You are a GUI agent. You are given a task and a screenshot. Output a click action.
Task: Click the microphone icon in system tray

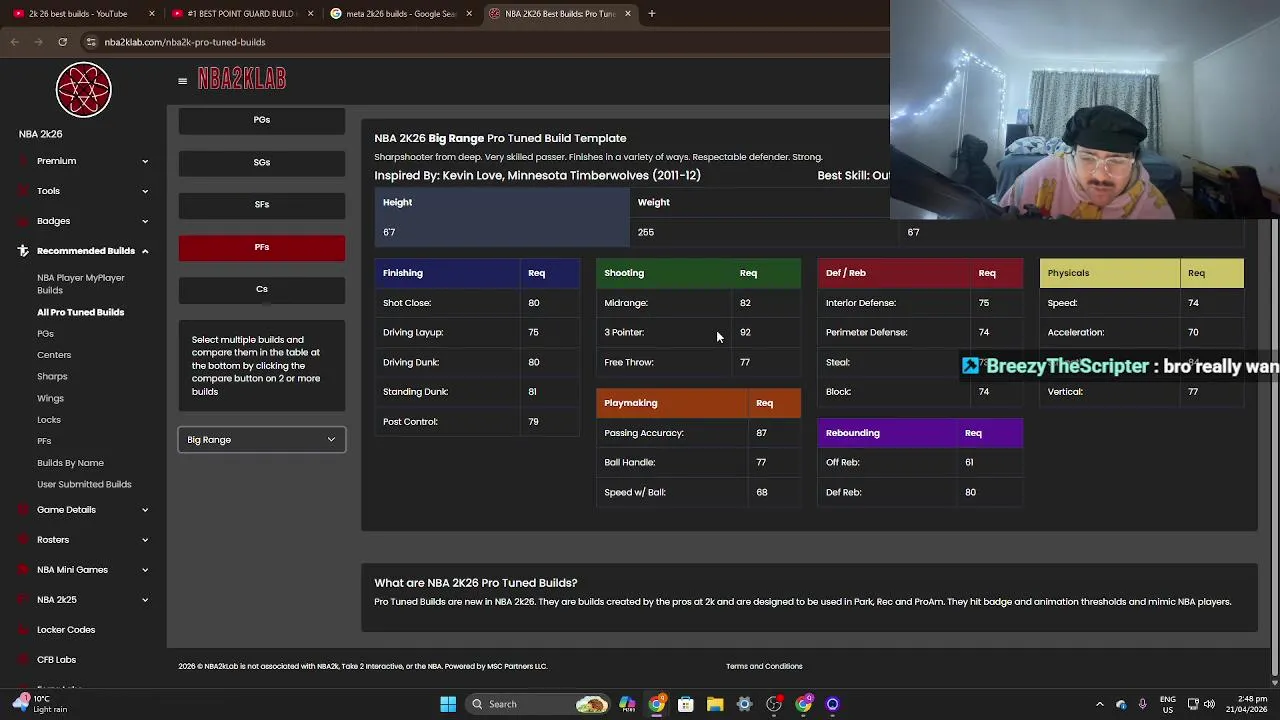tap(1142, 704)
